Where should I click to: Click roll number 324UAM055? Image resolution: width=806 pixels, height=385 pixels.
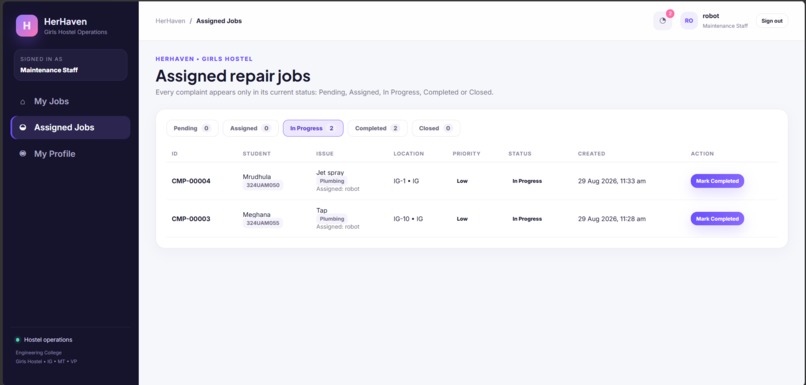click(263, 223)
